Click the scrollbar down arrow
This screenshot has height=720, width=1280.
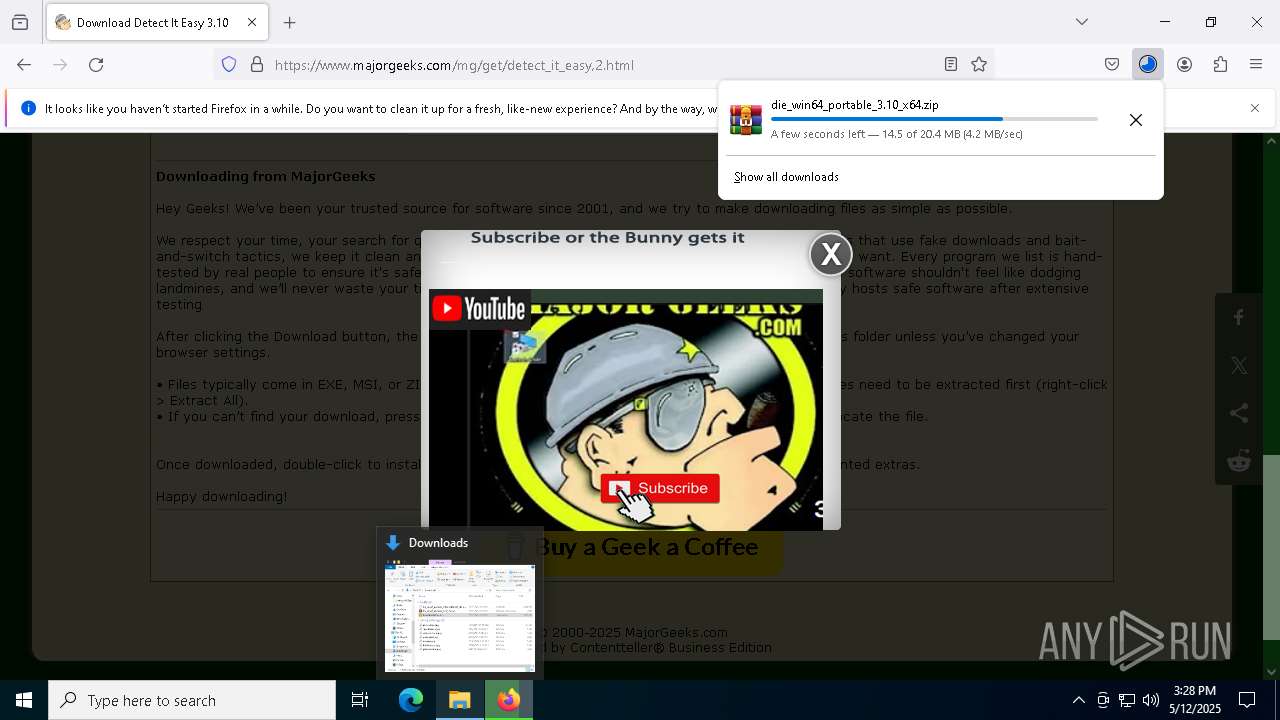click(x=1272, y=672)
